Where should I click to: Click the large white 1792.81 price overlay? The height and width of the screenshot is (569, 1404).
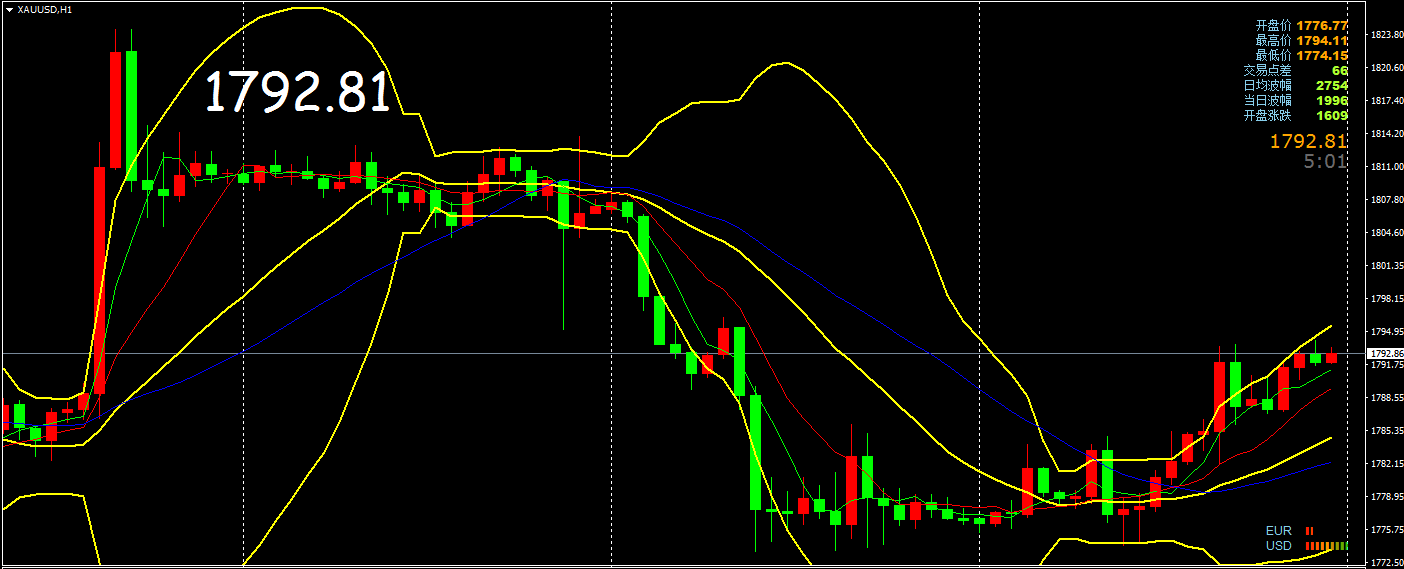click(297, 92)
